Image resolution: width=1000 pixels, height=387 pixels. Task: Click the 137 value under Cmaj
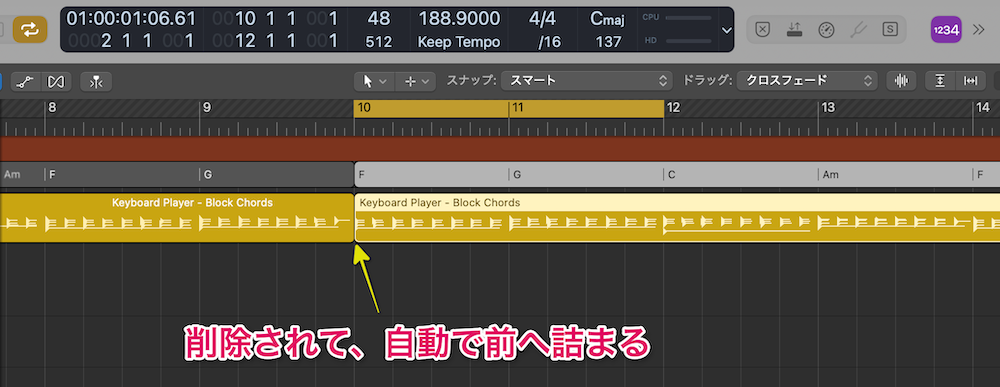pyautogui.click(x=608, y=42)
